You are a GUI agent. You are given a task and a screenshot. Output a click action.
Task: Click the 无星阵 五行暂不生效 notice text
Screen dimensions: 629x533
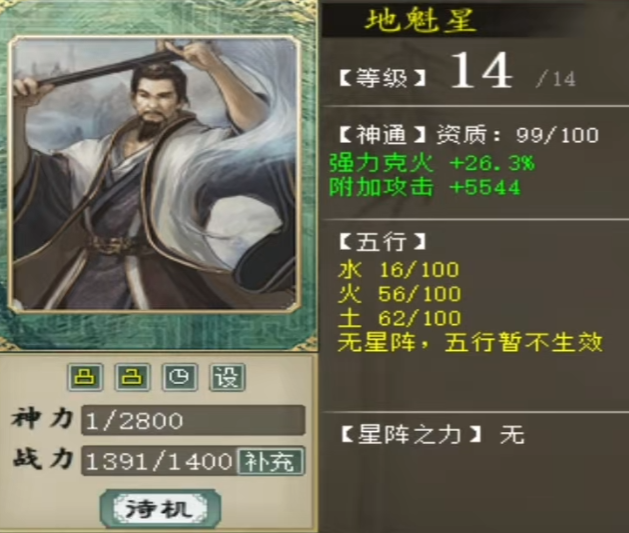[470, 343]
